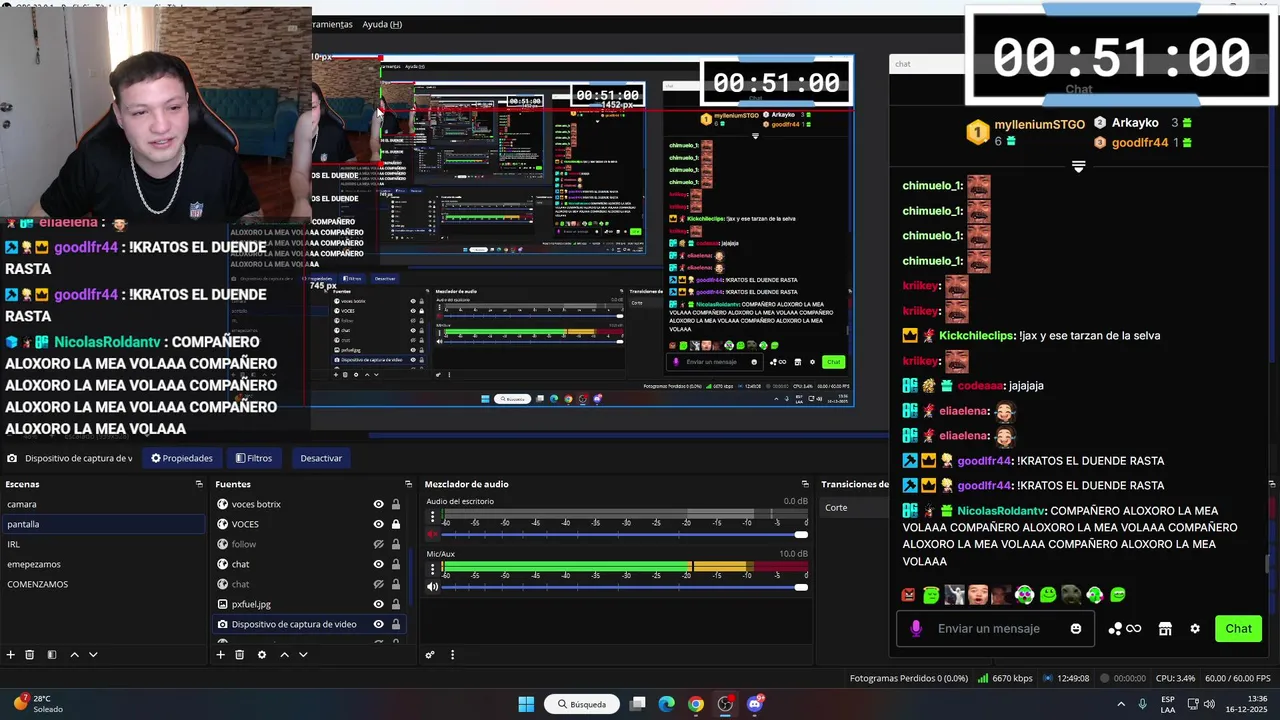The image size is (1280, 720).
Task: Open the emoji picker in chat input
Action: tap(1076, 629)
